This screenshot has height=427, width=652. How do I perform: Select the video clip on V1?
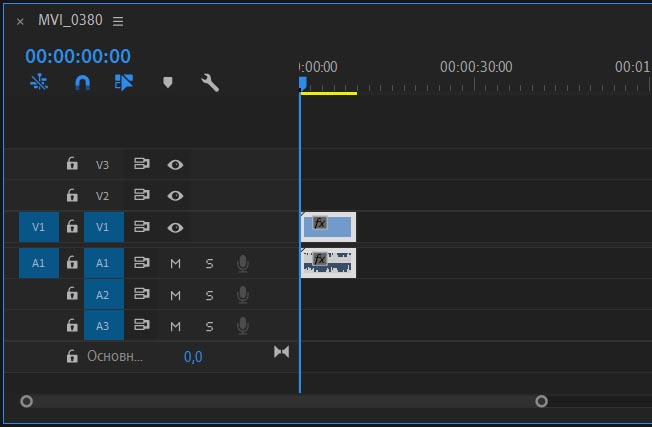[328, 227]
